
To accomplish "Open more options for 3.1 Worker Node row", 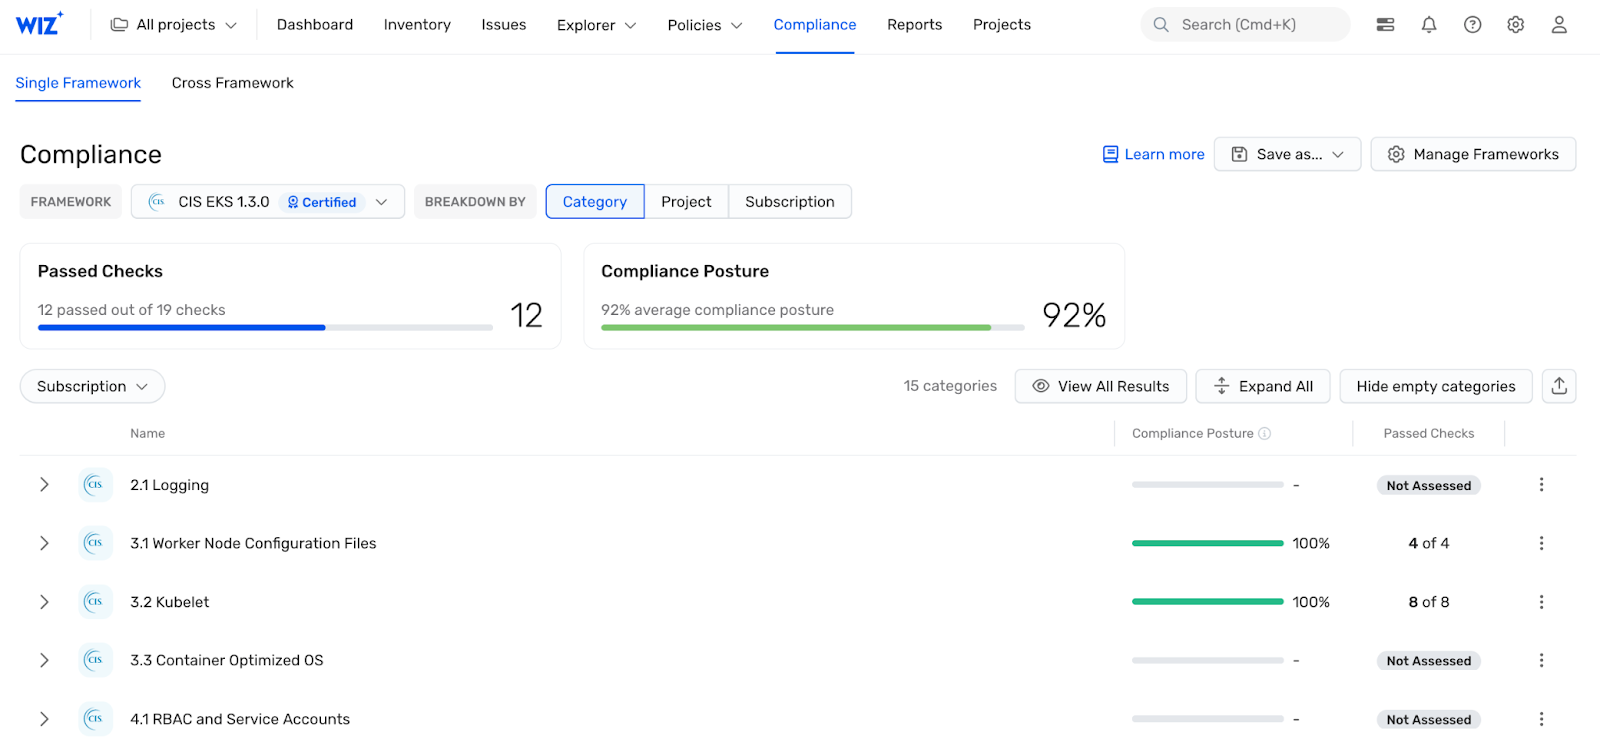I will 1541,543.
